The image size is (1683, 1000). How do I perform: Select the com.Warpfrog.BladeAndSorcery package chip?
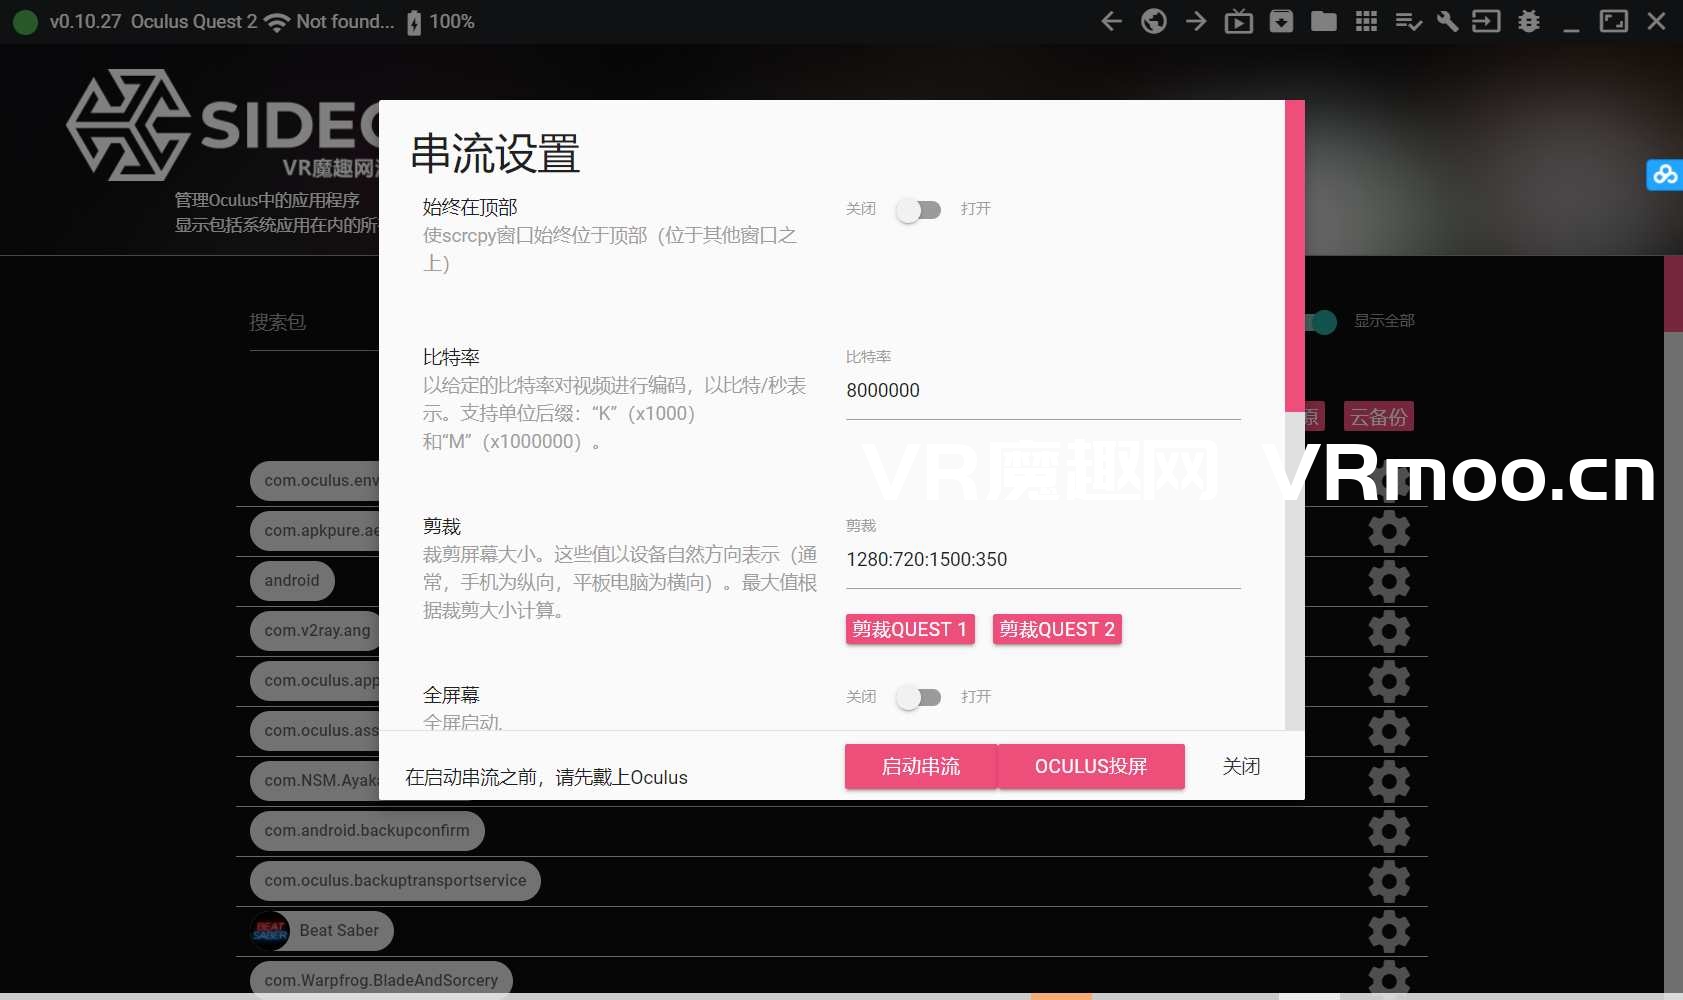(381, 979)
